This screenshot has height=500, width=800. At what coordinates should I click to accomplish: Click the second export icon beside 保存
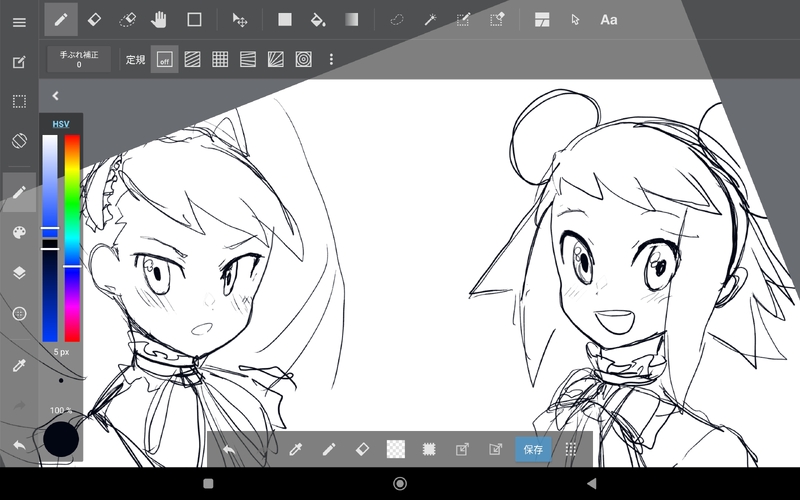pos(495,449)
